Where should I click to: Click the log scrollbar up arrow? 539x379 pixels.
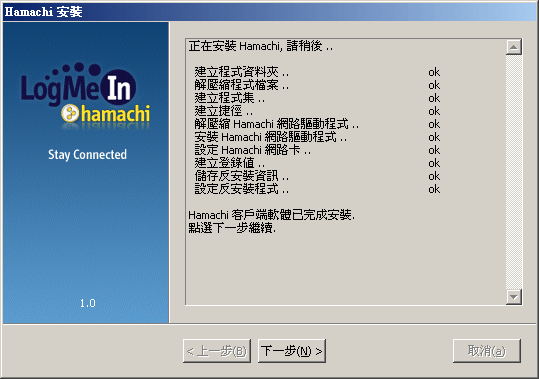[514, 47]
